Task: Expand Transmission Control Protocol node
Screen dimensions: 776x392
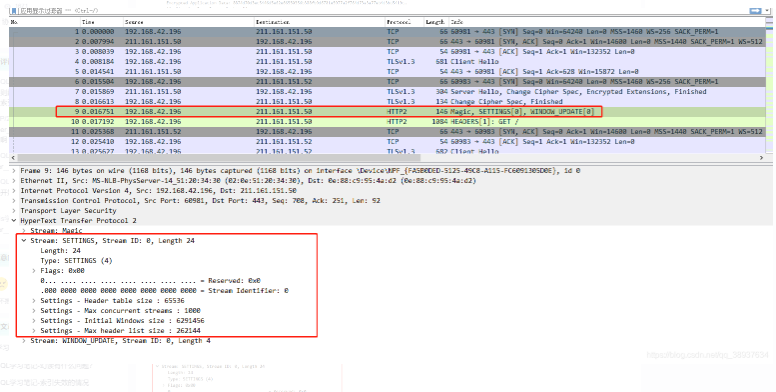Action: pos(13,200)
